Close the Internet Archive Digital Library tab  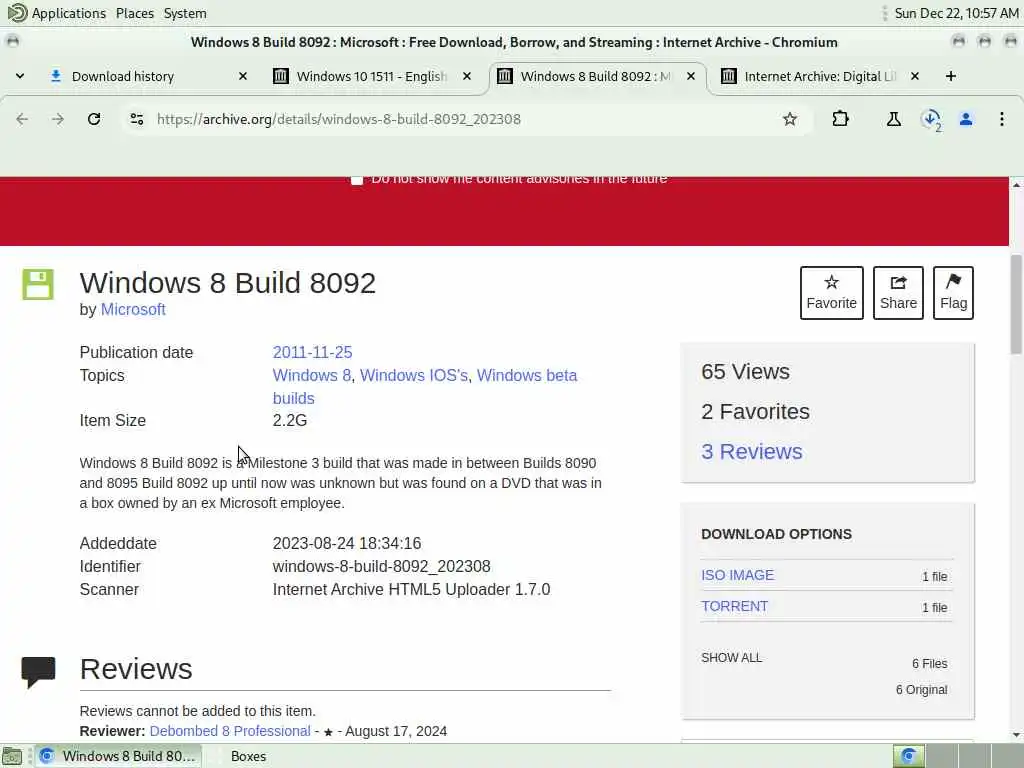pos(915,76)
